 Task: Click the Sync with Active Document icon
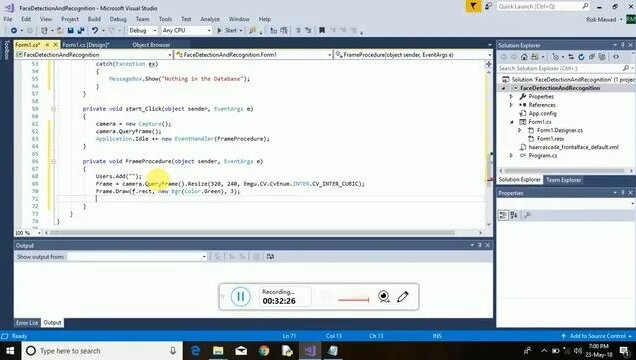[571, 57]
